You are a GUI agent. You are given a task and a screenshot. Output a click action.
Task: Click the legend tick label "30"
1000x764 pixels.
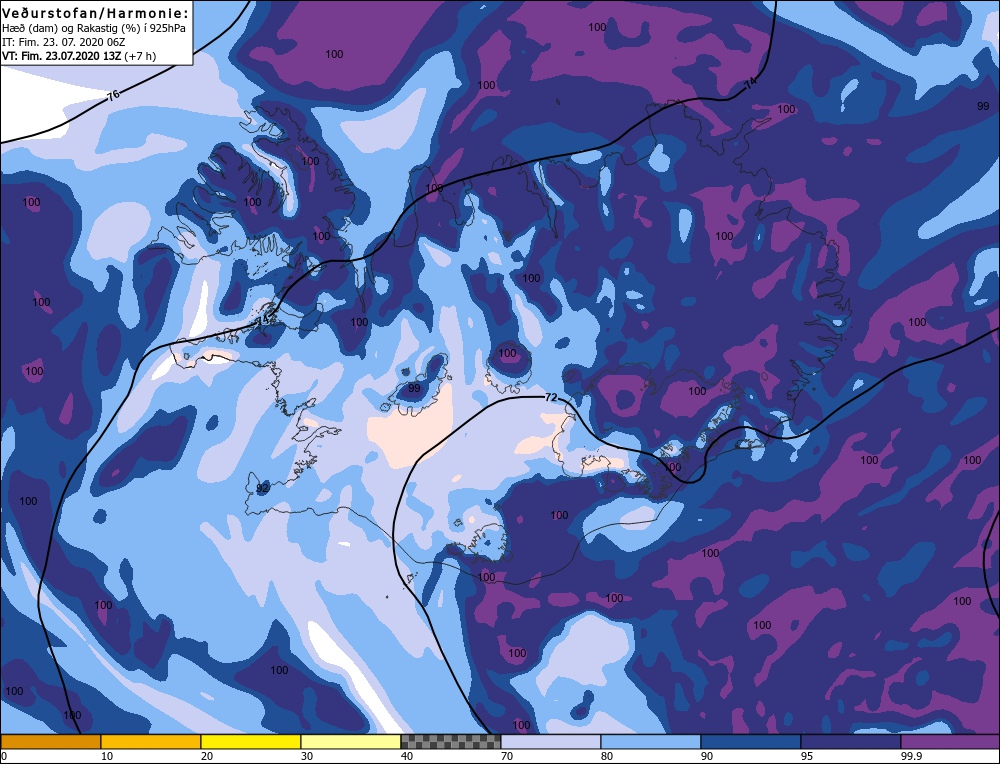click(x=307, y=756)
